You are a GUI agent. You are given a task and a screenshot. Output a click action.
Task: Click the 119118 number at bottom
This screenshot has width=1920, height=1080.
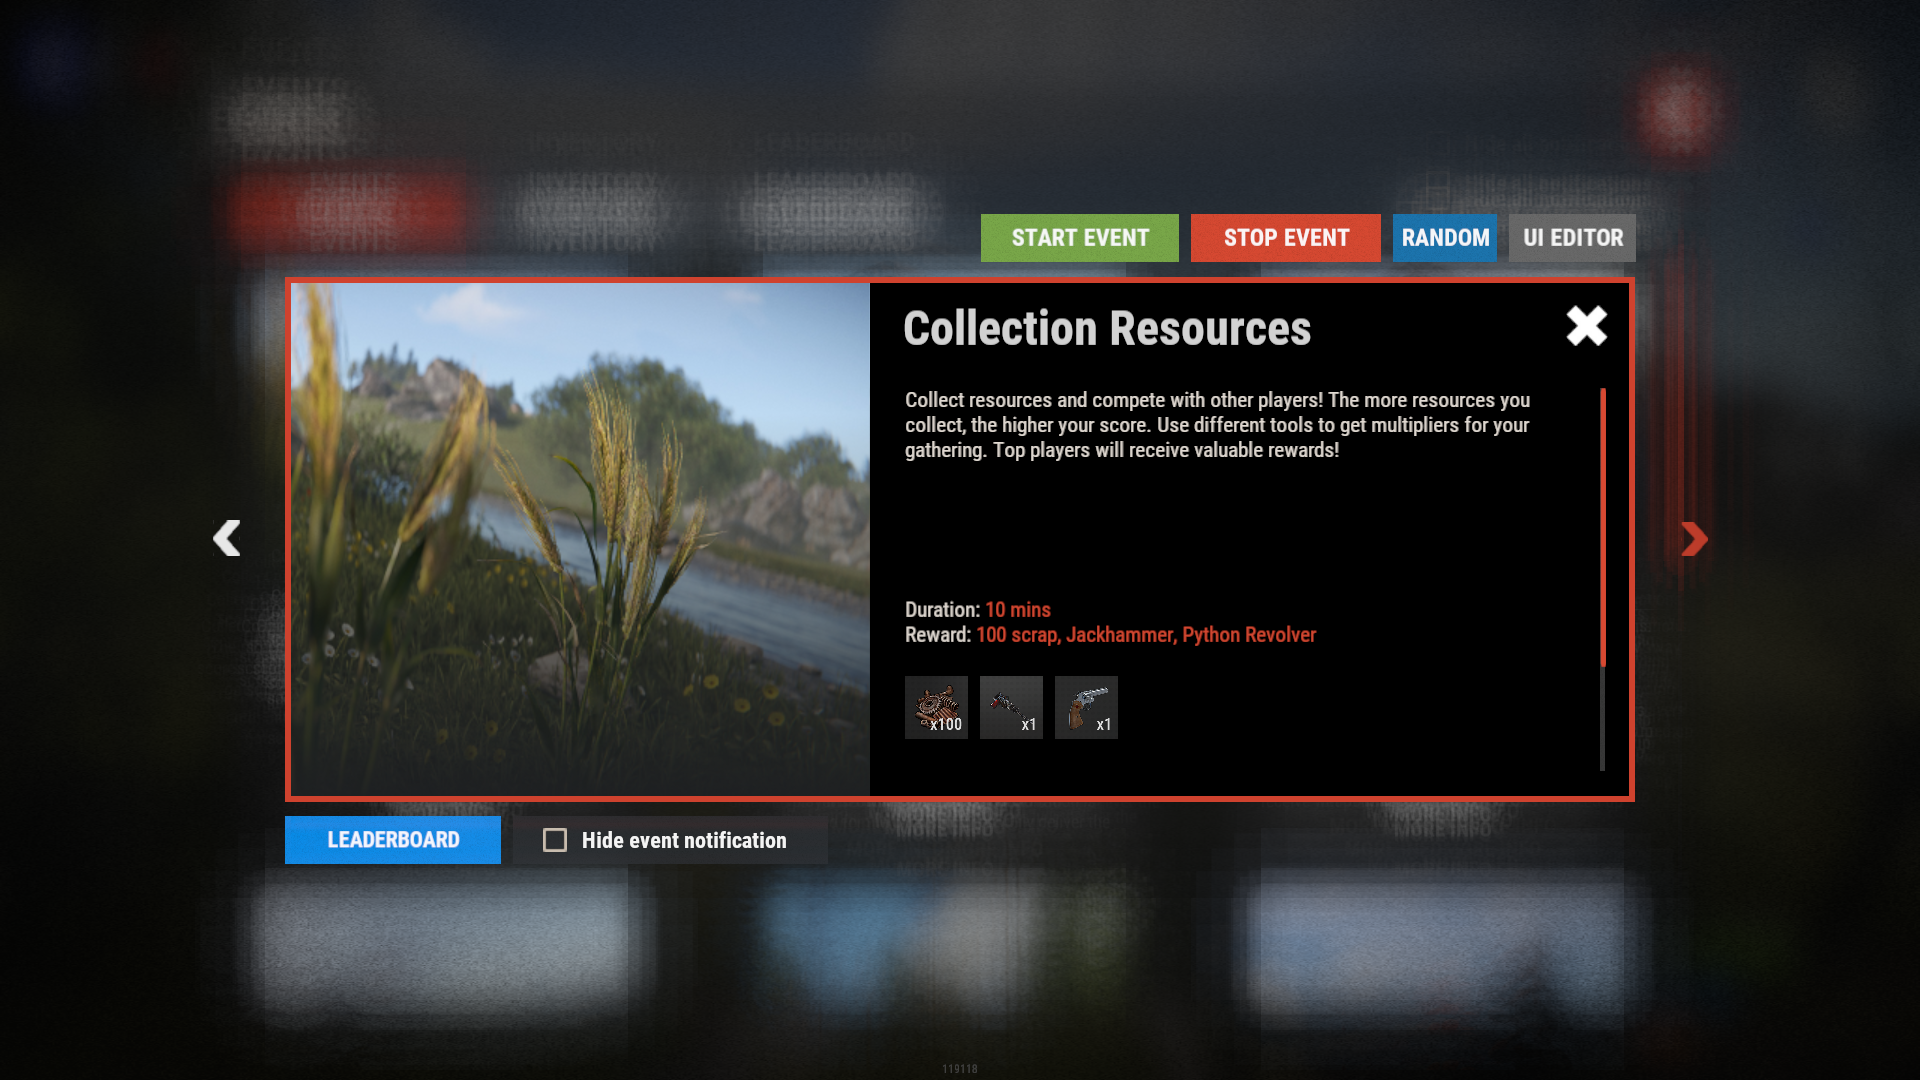(x=959, y=1069)
